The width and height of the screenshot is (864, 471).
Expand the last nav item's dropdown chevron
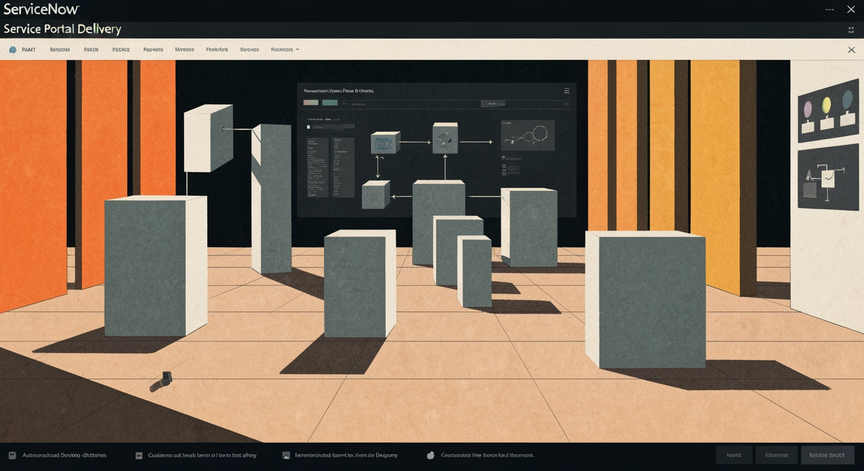[298, 50]
